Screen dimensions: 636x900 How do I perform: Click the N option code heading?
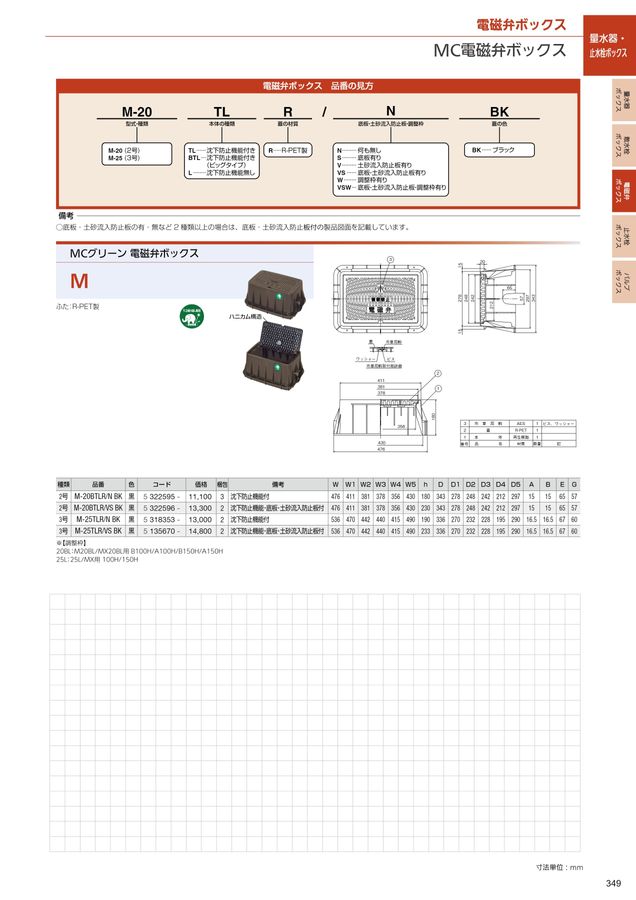tap(390, 111)
